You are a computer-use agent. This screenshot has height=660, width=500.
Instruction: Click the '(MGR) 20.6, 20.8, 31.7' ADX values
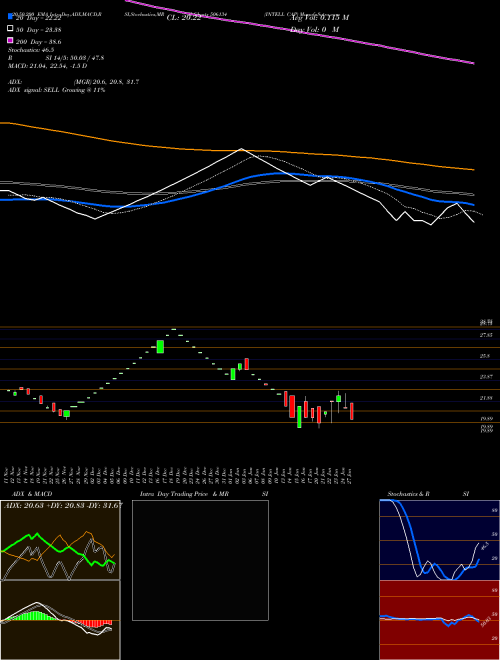point(106,82)
